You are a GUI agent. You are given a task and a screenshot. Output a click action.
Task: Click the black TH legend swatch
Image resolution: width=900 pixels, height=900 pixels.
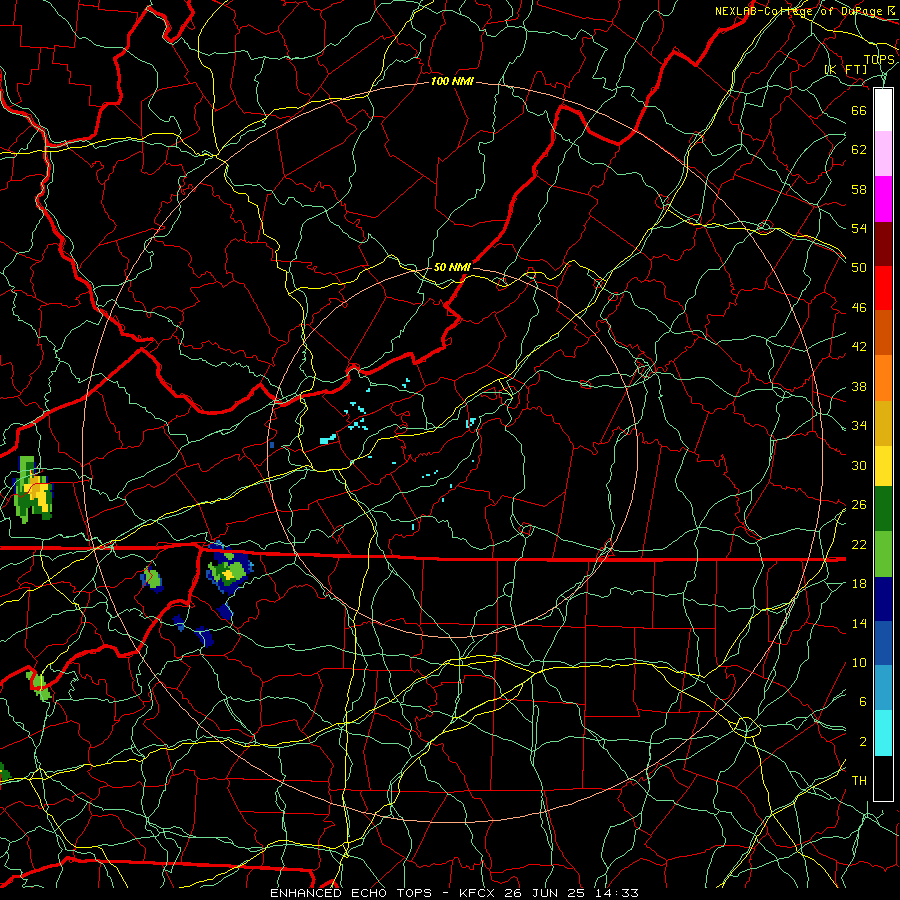(x=883, y=778)
